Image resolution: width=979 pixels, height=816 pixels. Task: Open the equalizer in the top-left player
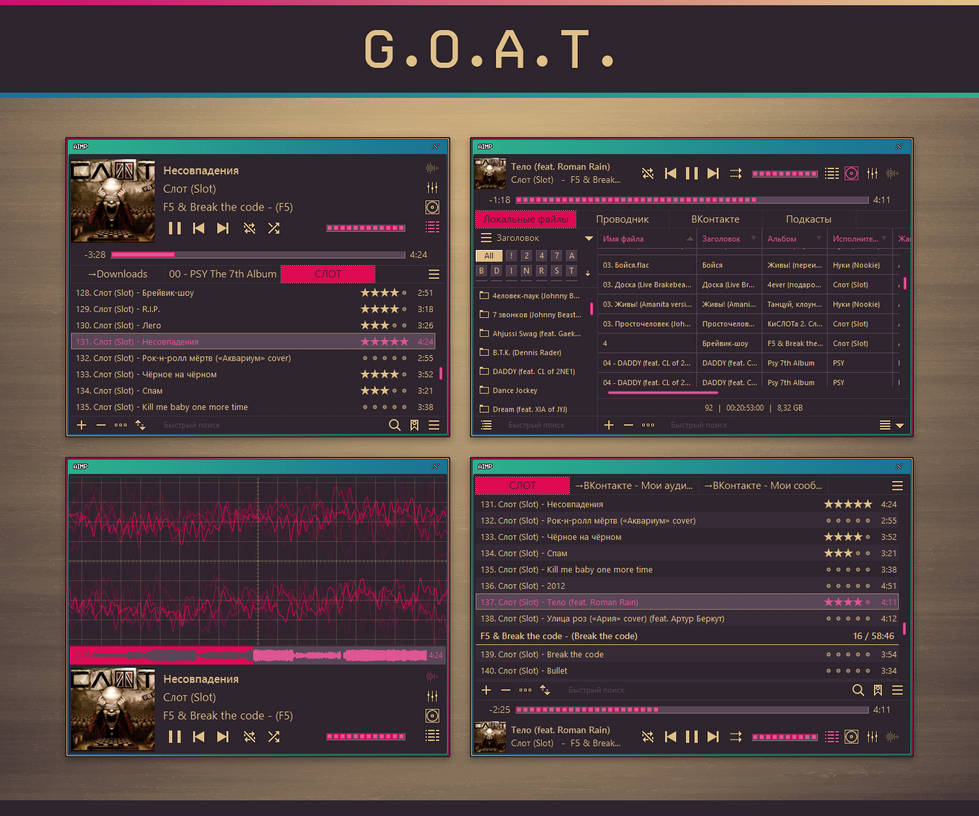[432, 188]
